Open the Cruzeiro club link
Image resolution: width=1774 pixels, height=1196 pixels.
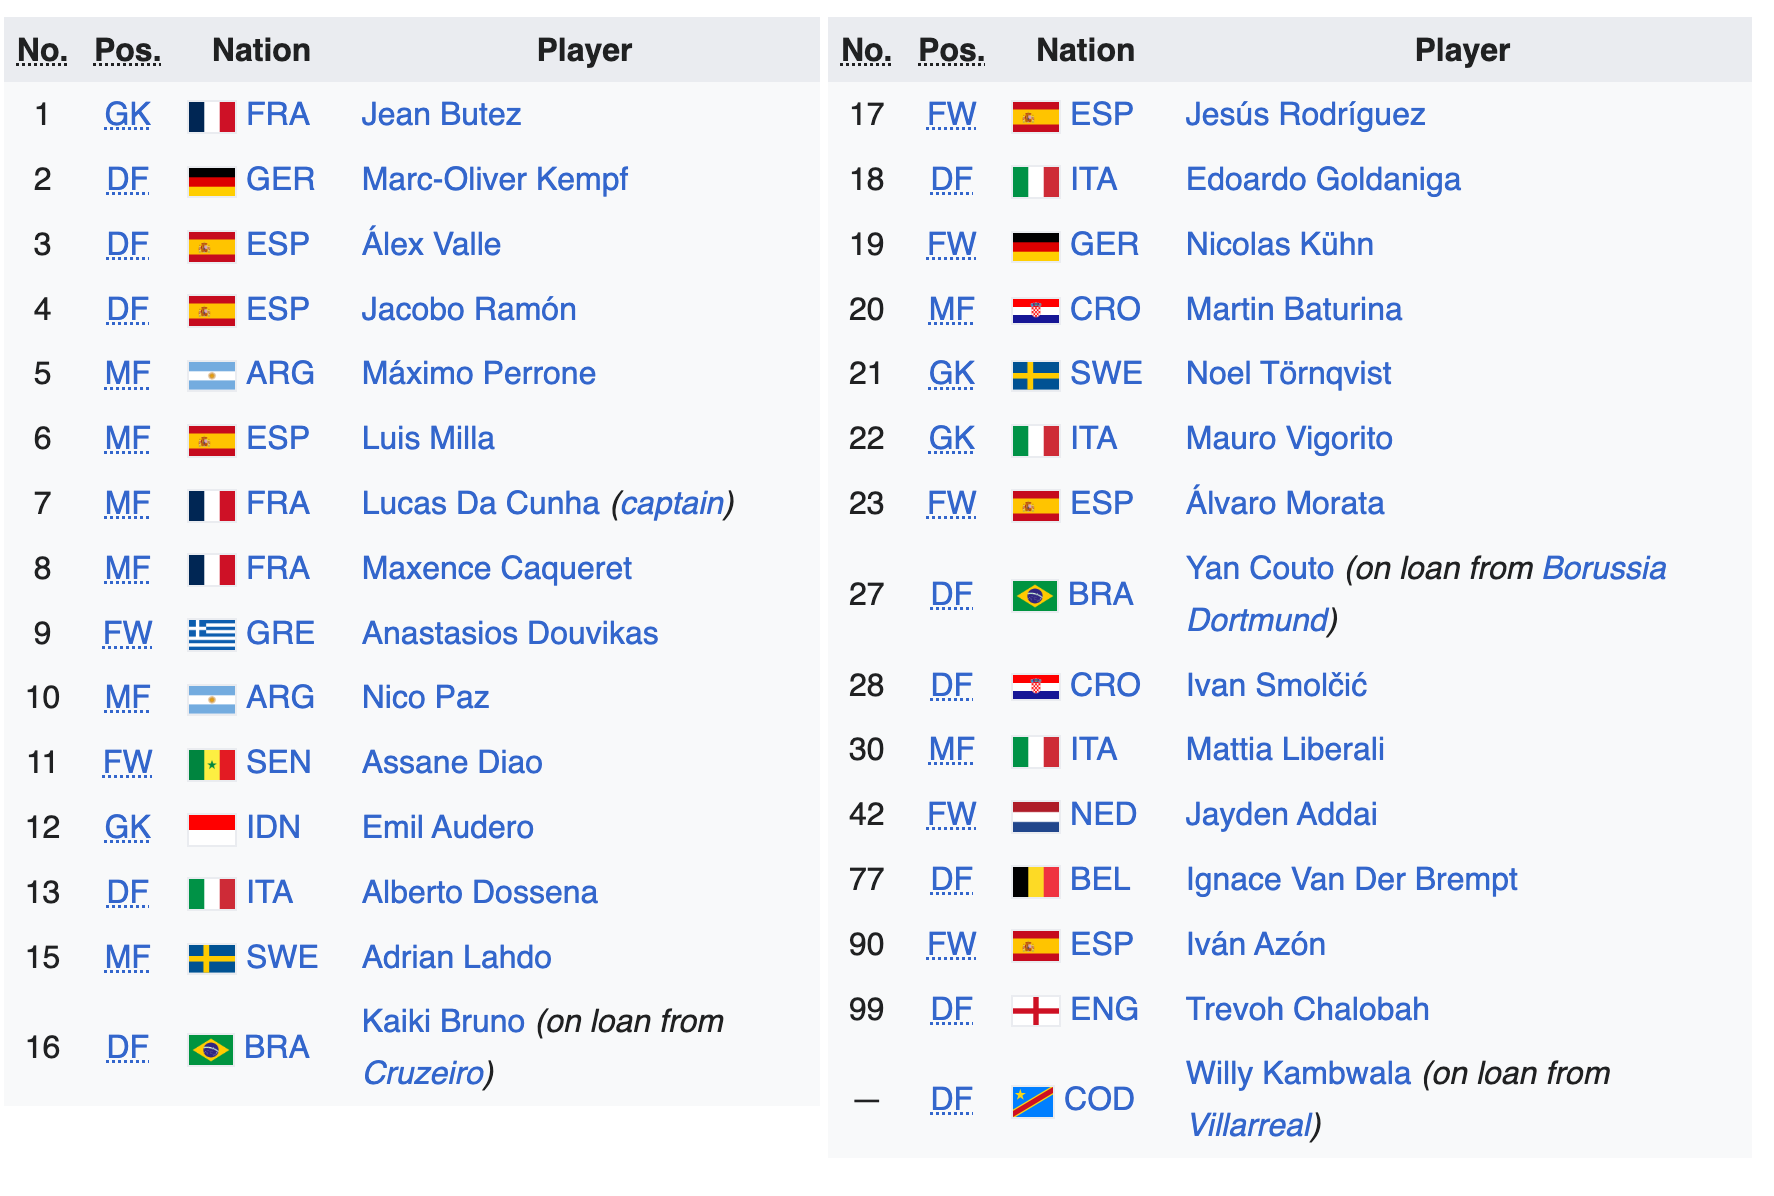click(423, 1073)
